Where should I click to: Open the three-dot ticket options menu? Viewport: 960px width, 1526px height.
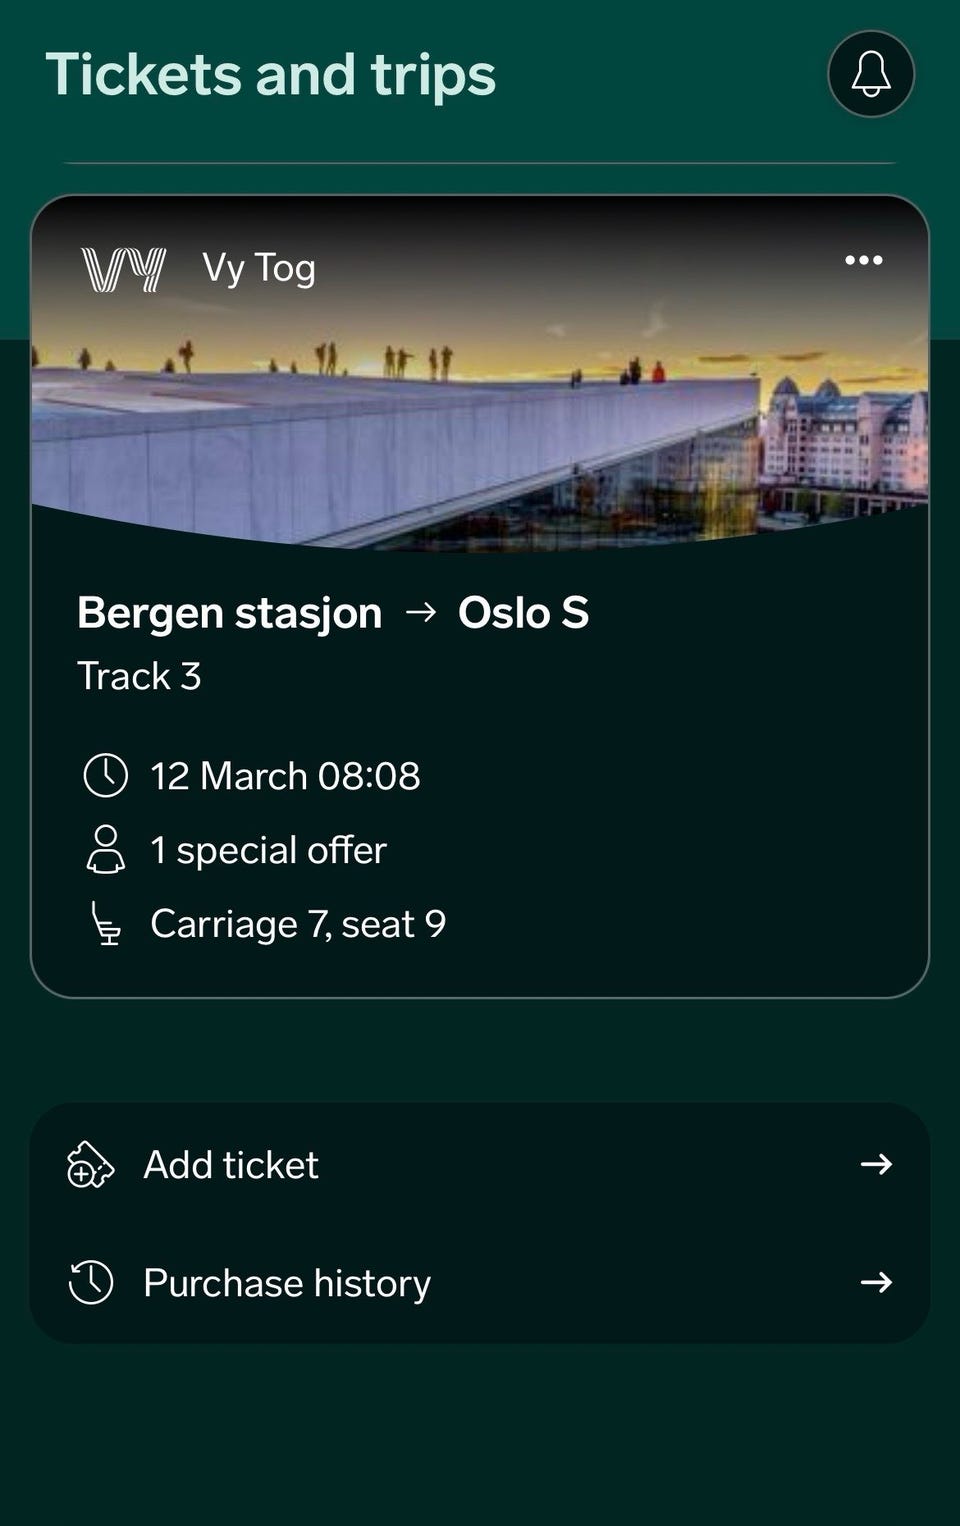click(864, 260)
